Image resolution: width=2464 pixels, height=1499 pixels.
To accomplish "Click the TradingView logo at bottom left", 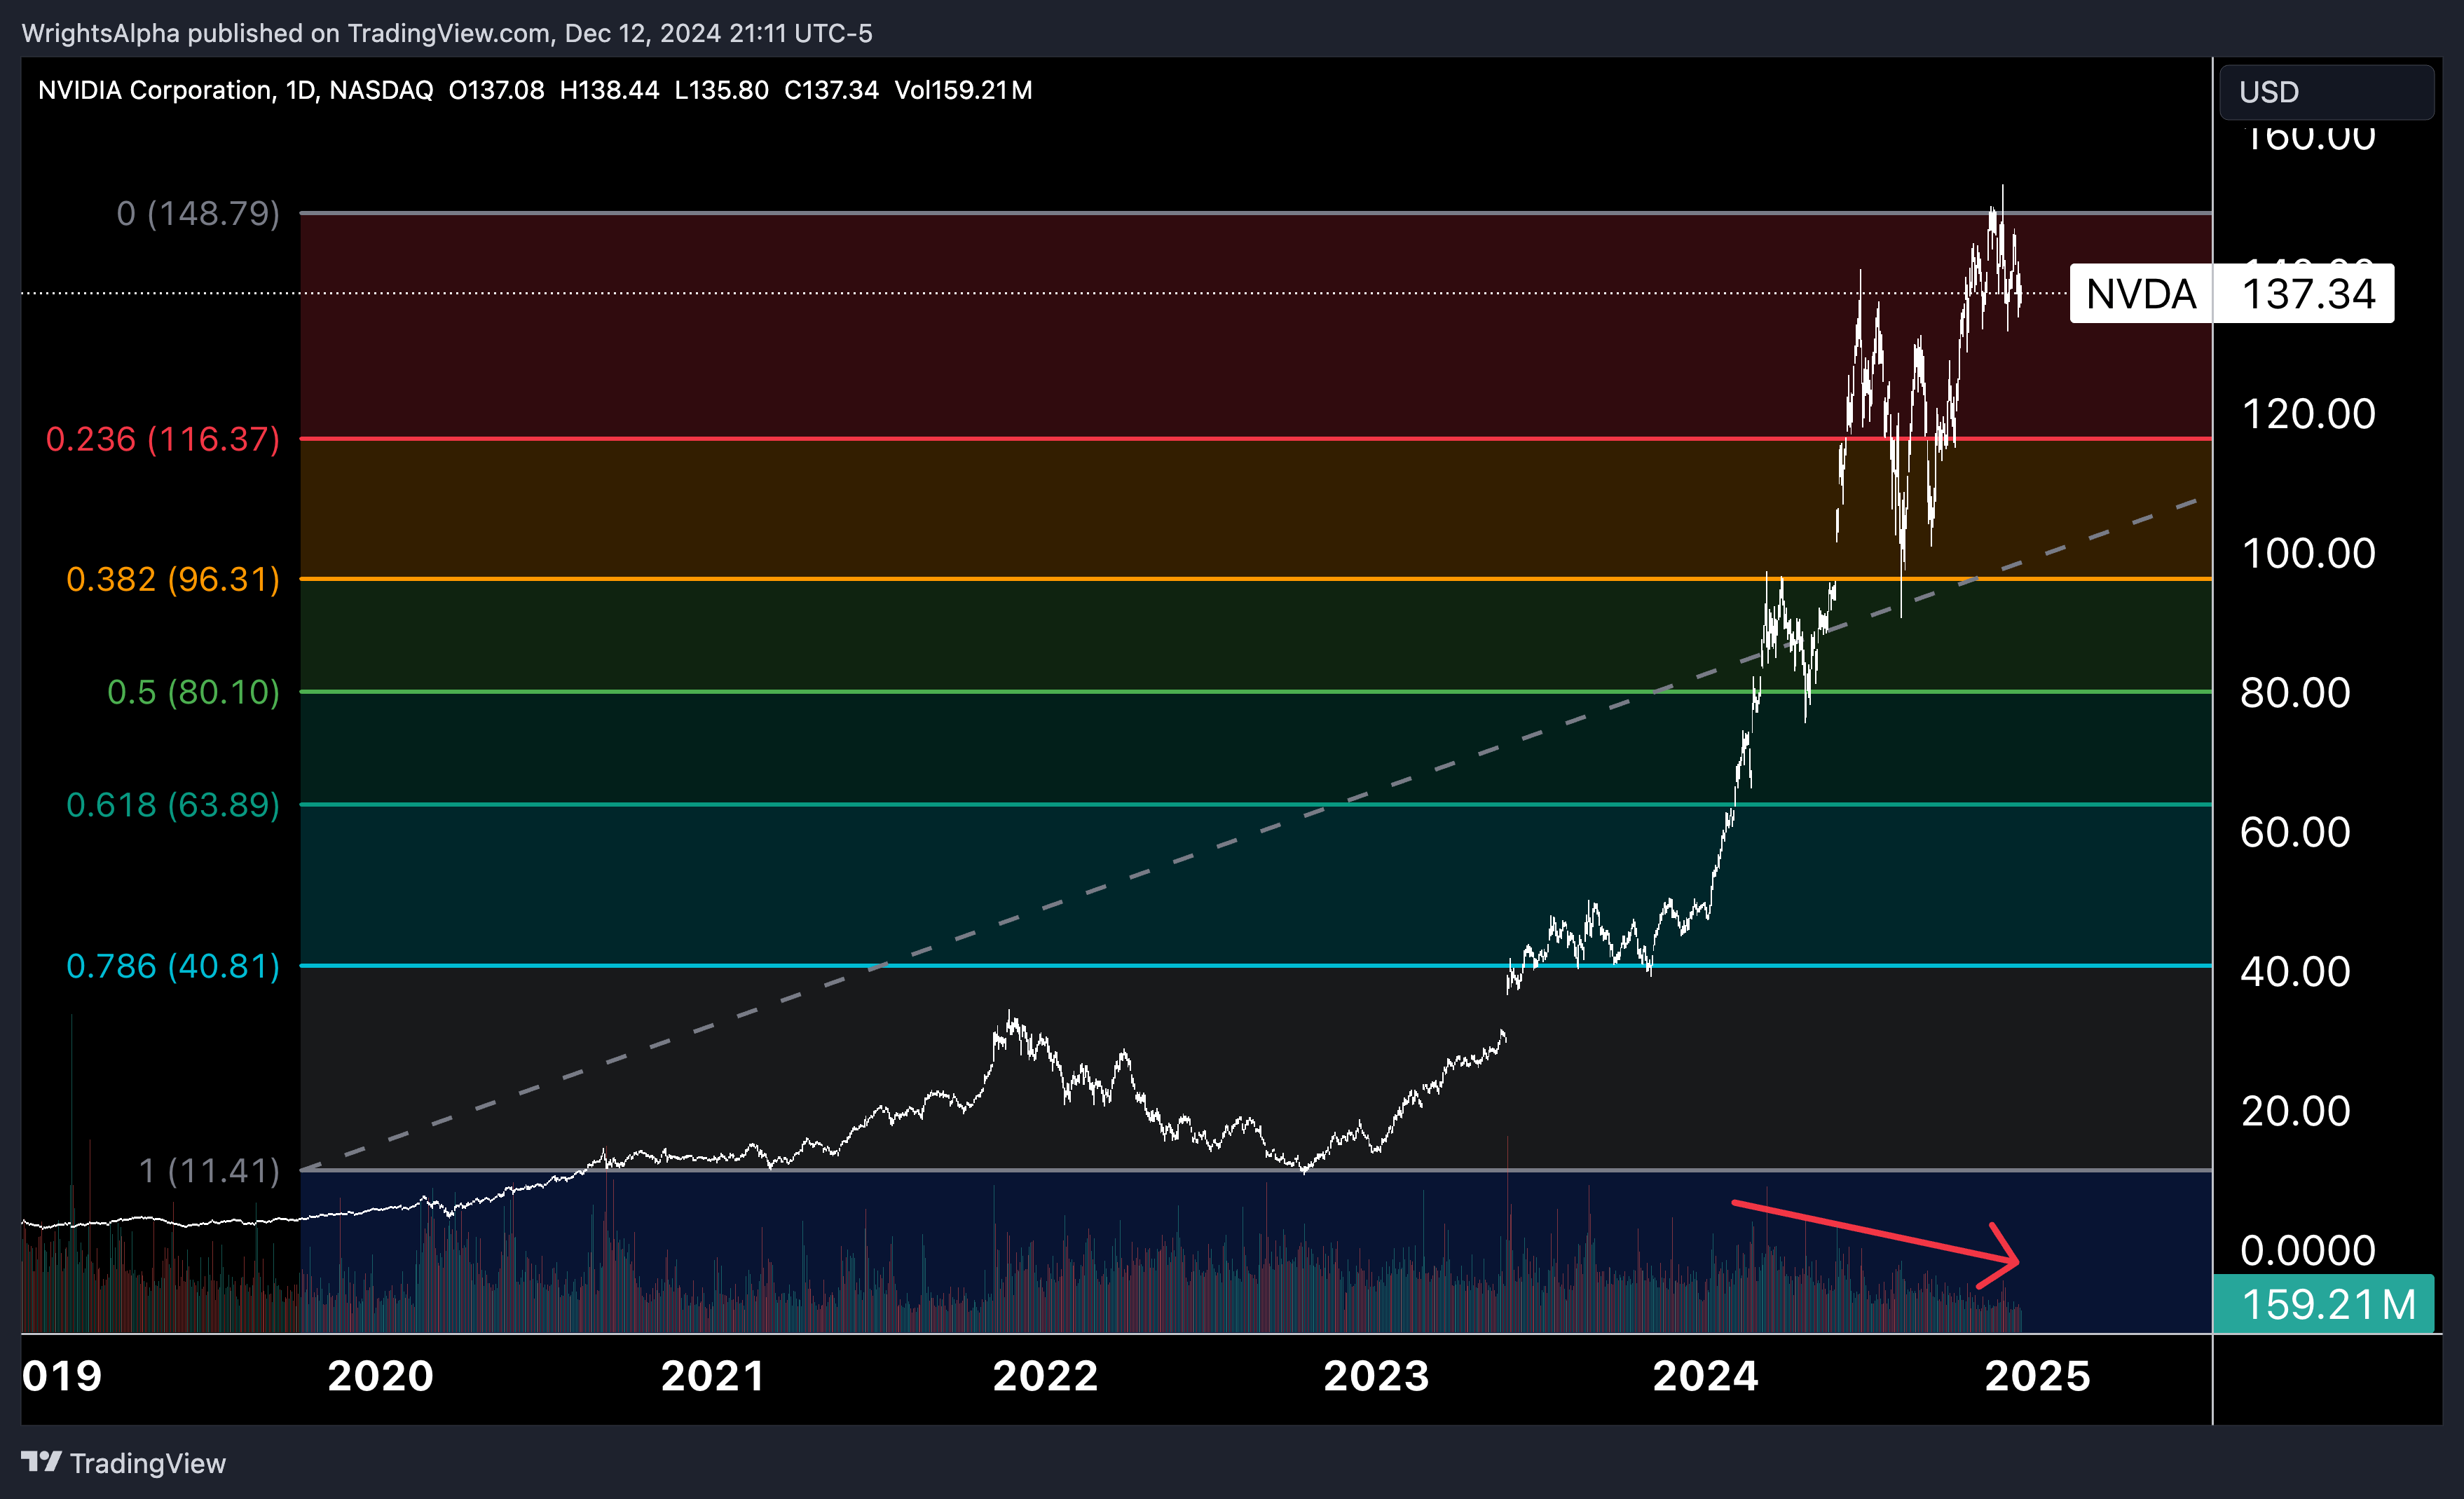I will click(x=42, y=1462).
